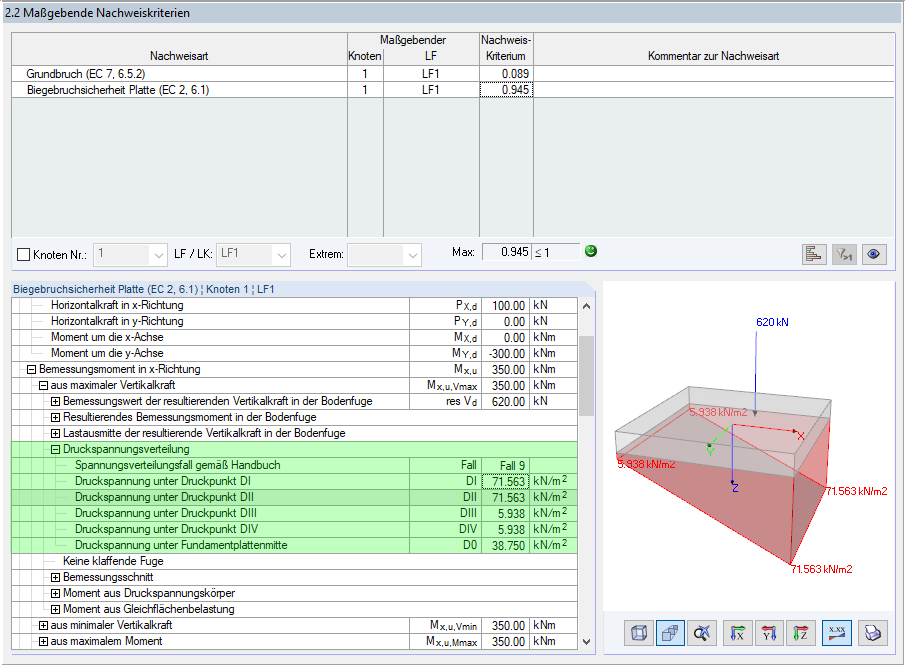Select the isometric wireframe cube view icon
906x667 pixels.
pyautogui.click(x=637, y=633)
